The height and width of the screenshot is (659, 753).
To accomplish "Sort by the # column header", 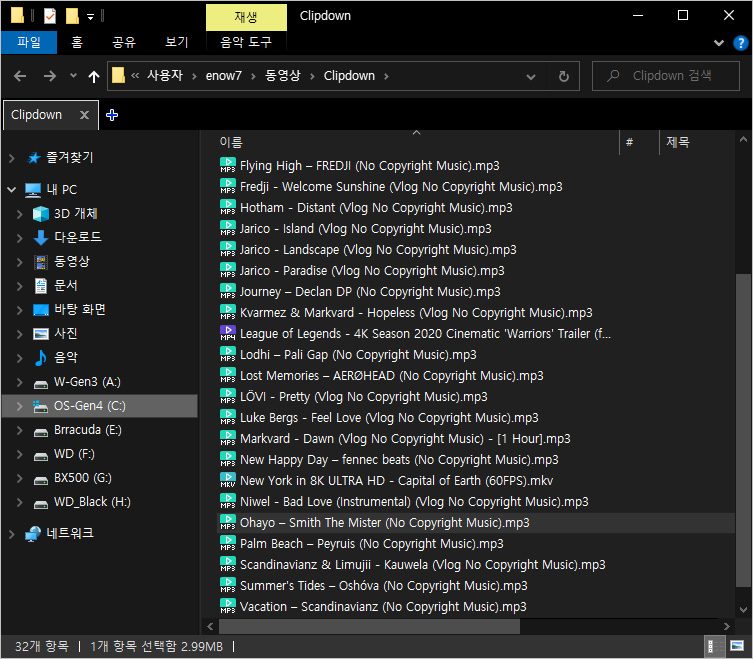I will [x=630, y=142].
